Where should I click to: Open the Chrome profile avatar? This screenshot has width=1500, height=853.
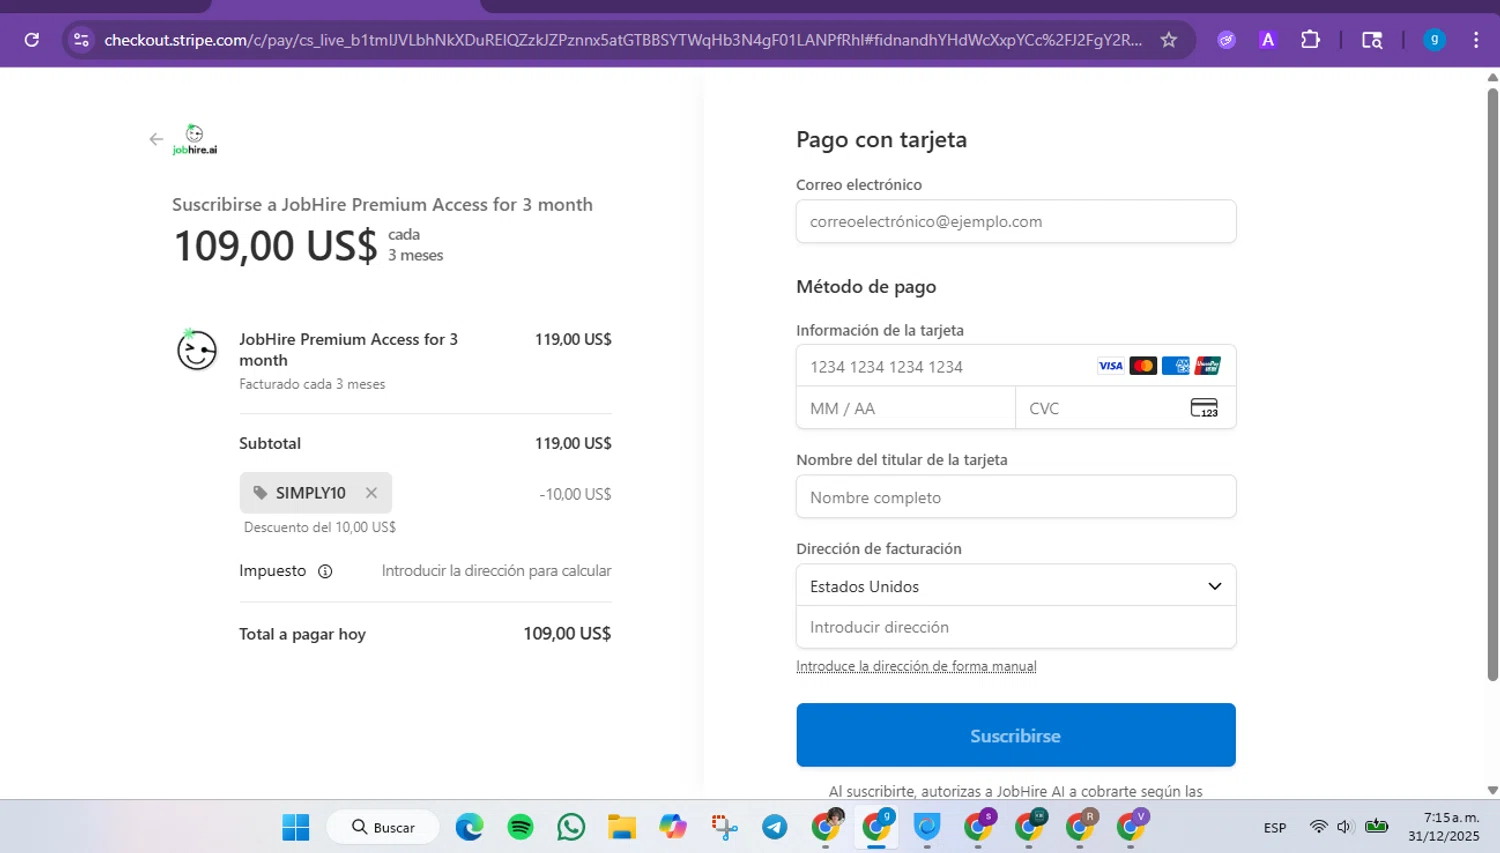1434,40
